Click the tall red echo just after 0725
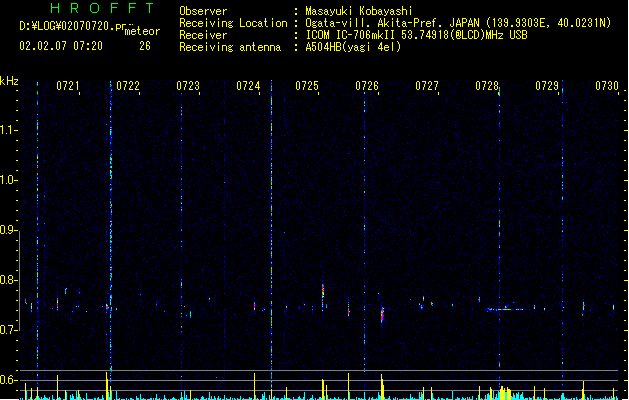This screenshot has width=629, height=400. (323, 296)
